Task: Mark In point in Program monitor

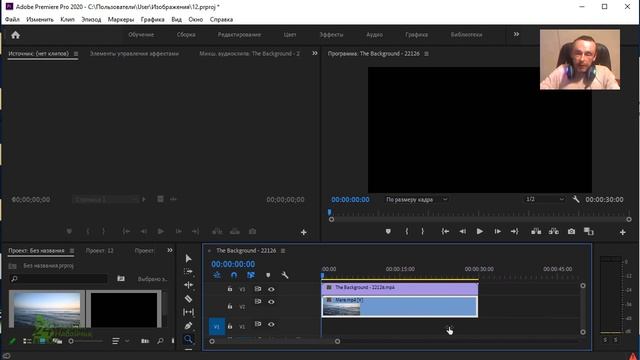Action: click(x=407, y=231)
